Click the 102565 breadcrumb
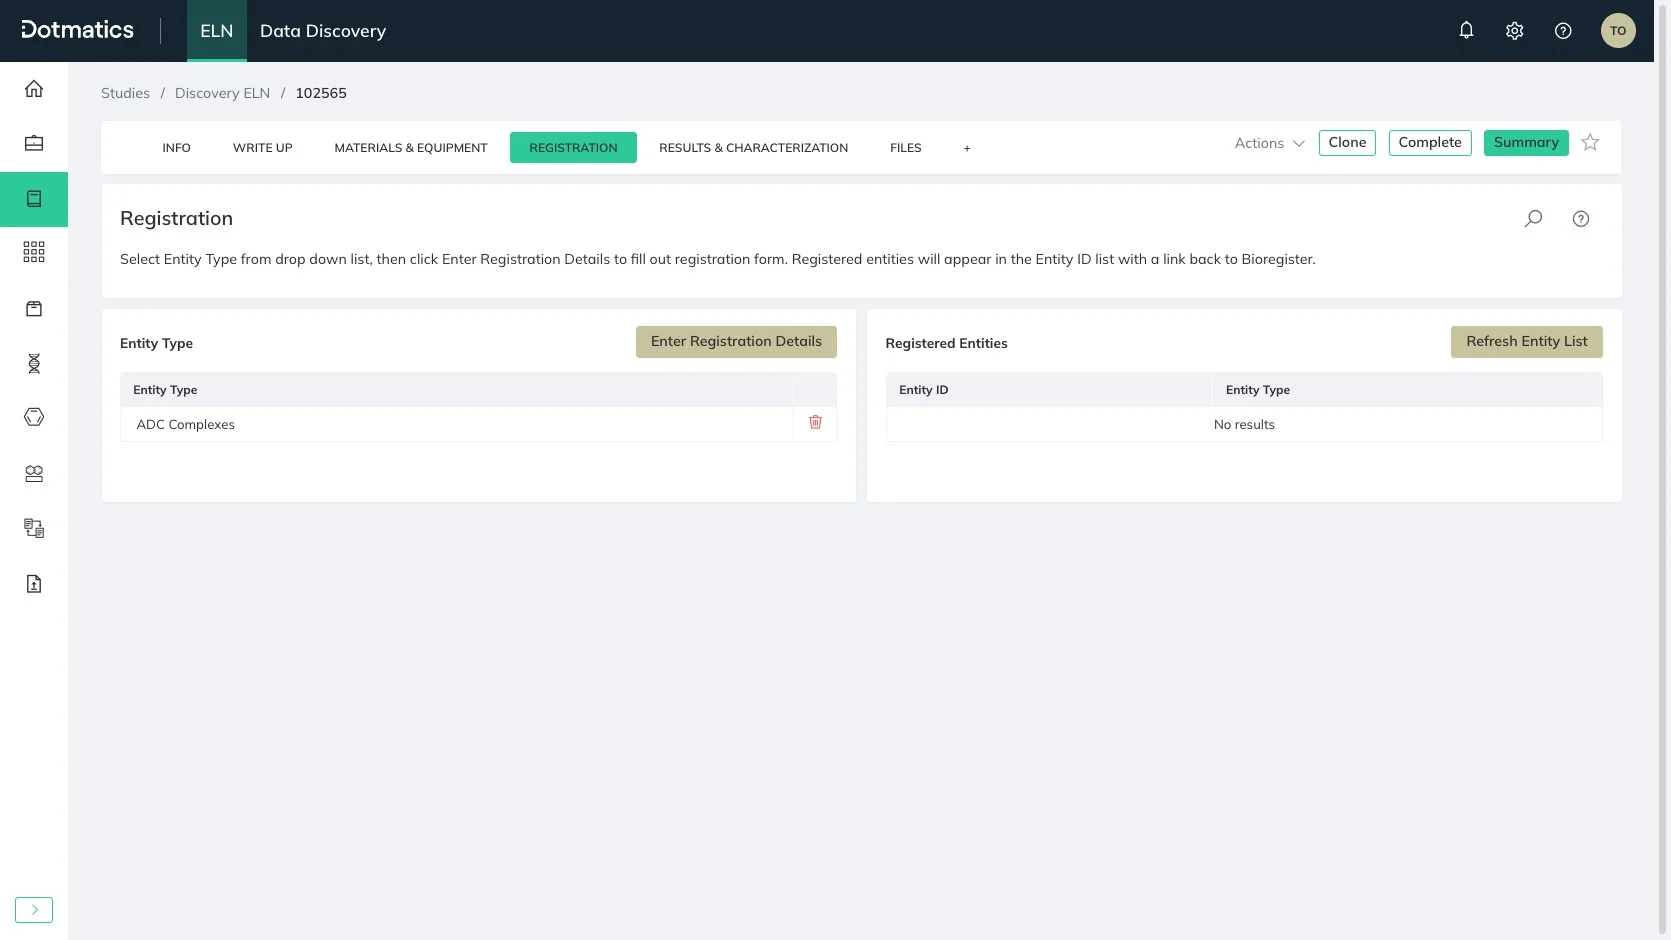The height and width of the screenshot is (940, 1671). pyautogui.click(x=321, y=93)
